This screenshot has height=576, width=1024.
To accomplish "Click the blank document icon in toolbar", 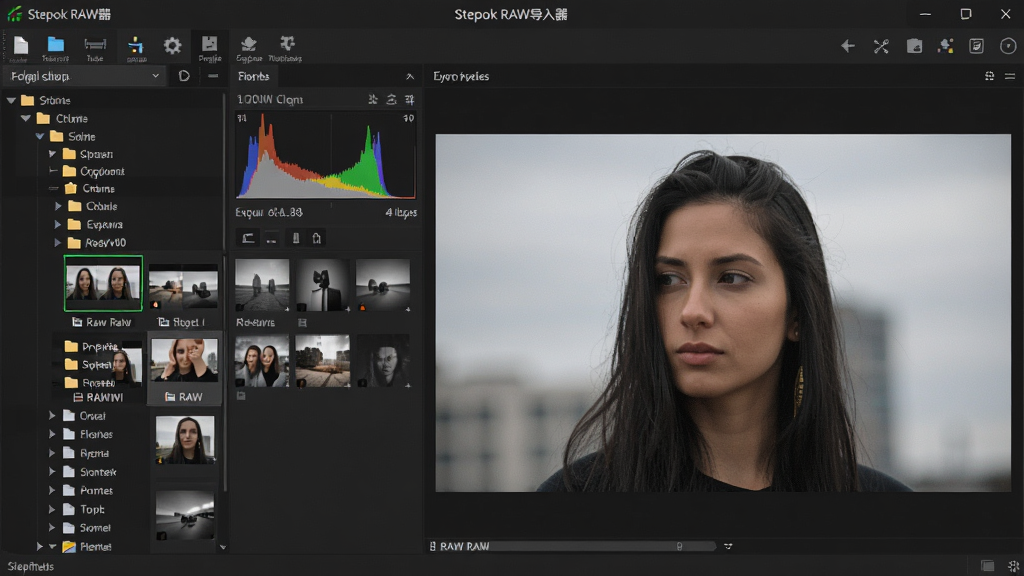I will pyautogui.click(x=21, y=45).
